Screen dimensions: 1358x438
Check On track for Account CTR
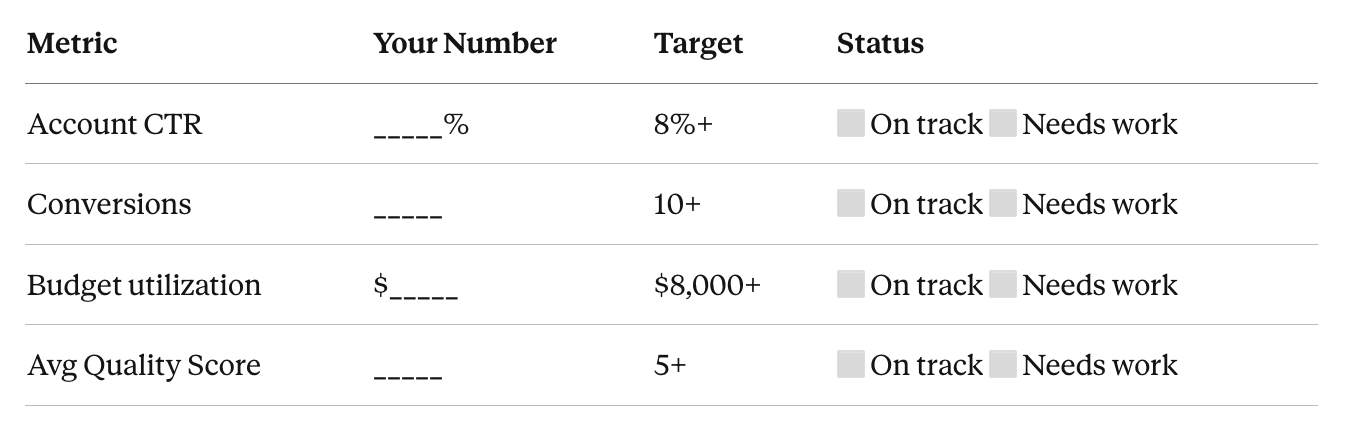pyautogui.click(x=851, y=124)
